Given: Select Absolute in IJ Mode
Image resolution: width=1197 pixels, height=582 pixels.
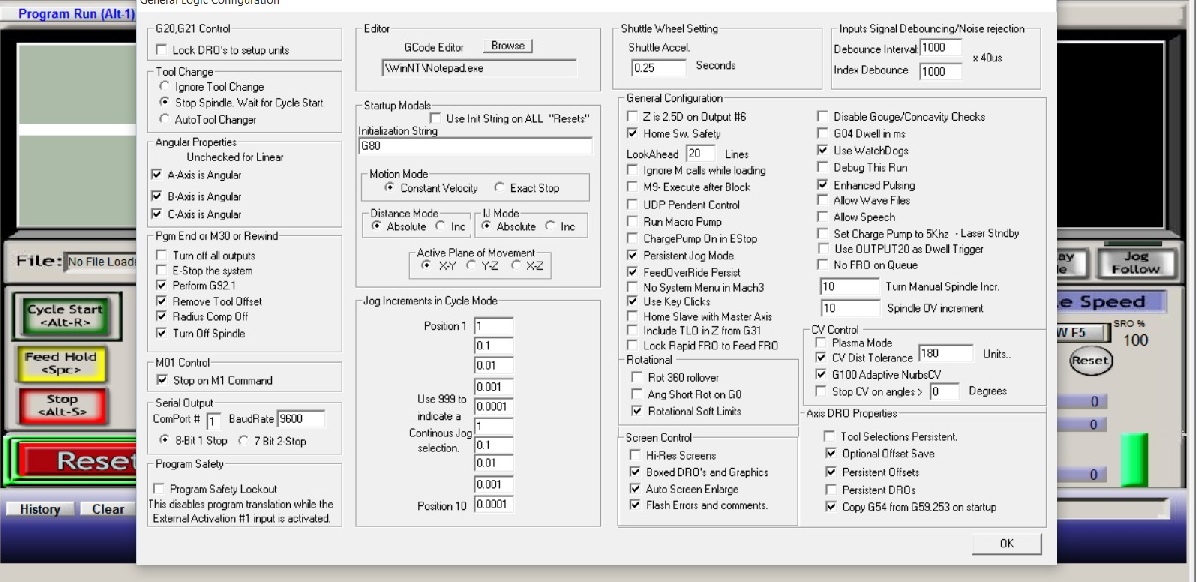Looking at the screenshot, I should point(486,226).
